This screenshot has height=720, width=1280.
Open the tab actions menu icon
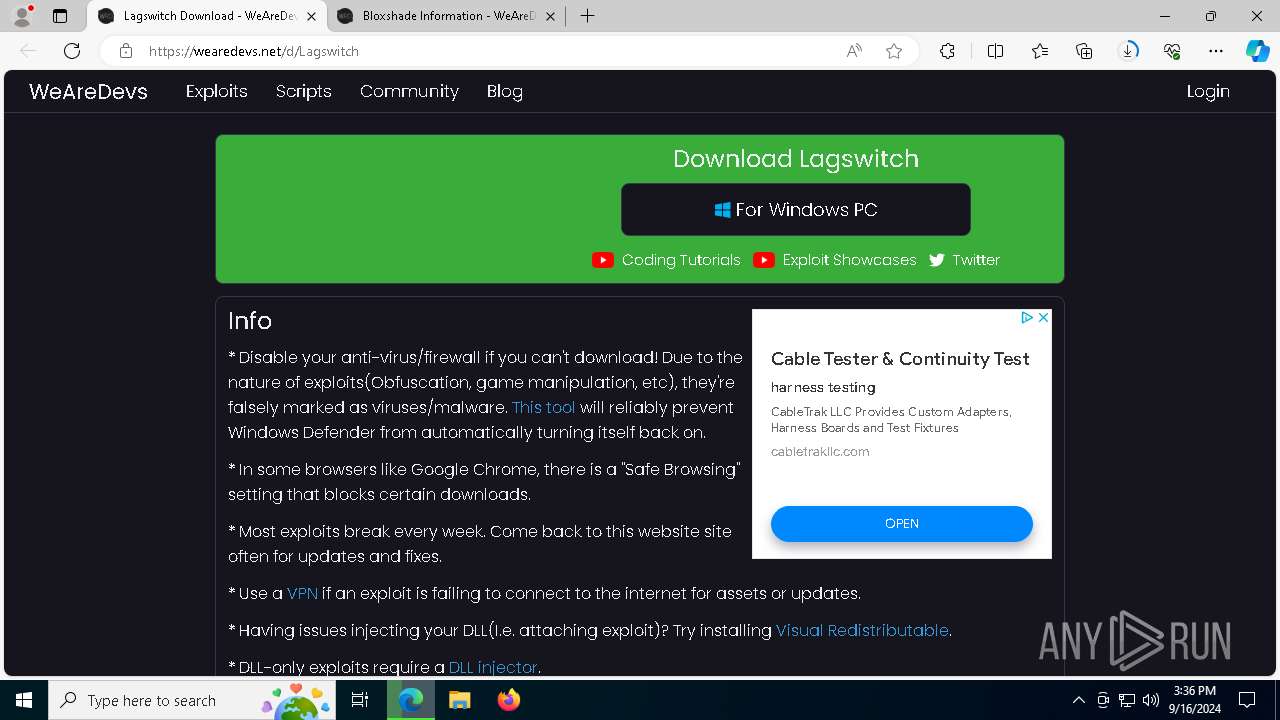pos(60,16)
